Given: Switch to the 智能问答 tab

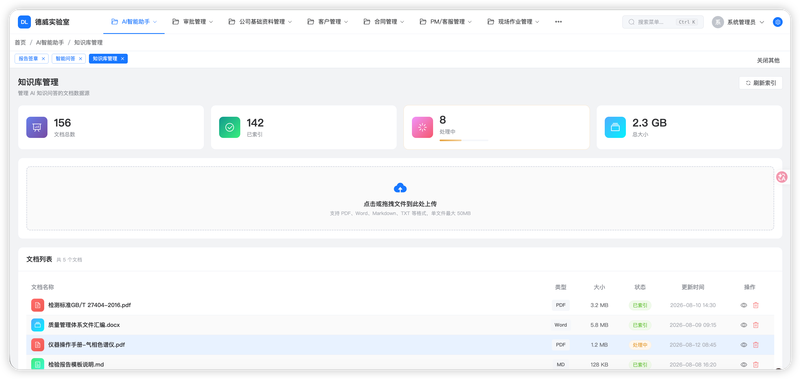Looking at the screenshot, I should click(68, 59).
